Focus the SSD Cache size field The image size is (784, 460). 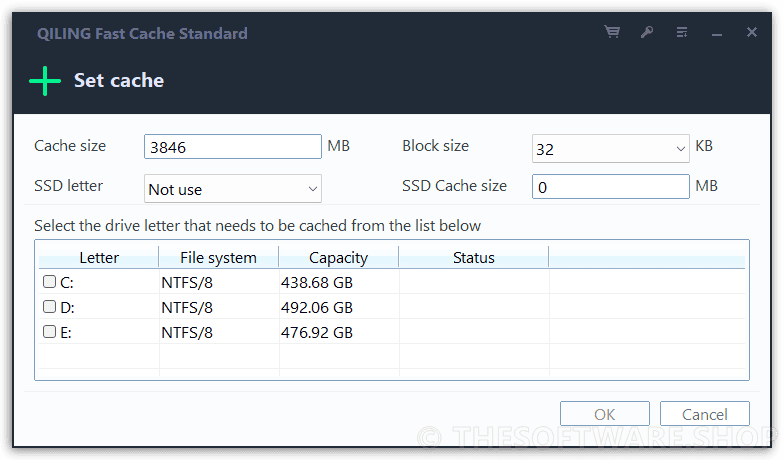click(610, 186)
